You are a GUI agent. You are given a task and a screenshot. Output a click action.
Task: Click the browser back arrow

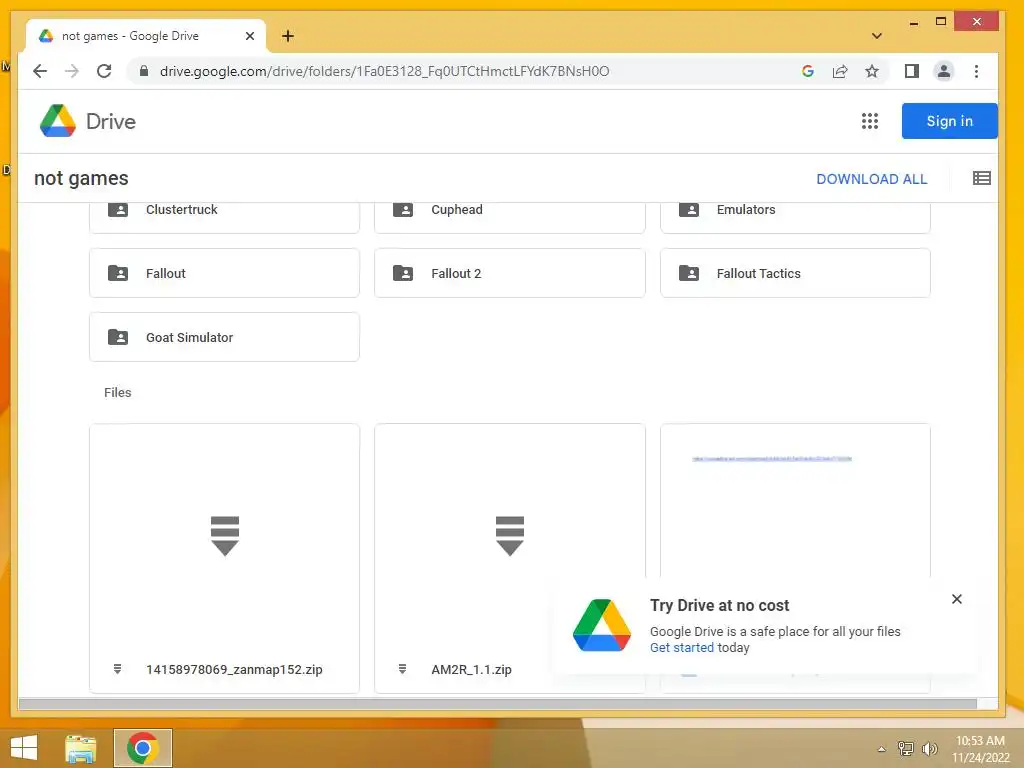[40, 71]
